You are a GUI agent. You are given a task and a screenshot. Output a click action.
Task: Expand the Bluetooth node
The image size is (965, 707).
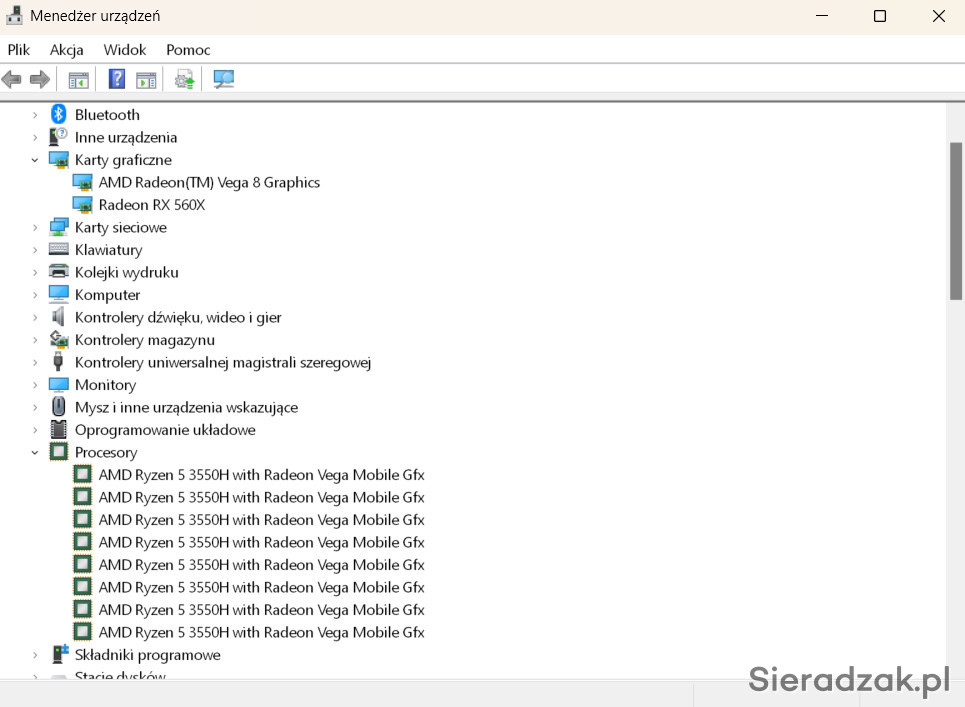coord(35,115)
